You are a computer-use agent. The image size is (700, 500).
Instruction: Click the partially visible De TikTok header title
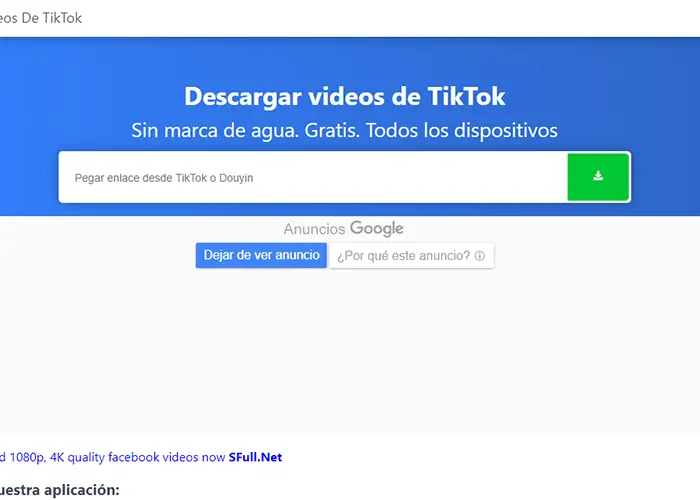[x=41, y=18]
